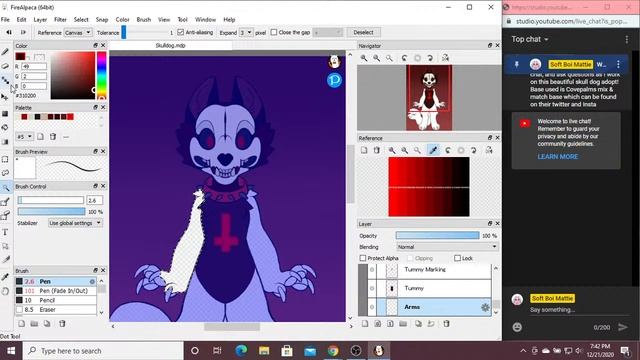Enable layer Lock checkbox
This screenshot has height=360, width=640.
(458, 258)
